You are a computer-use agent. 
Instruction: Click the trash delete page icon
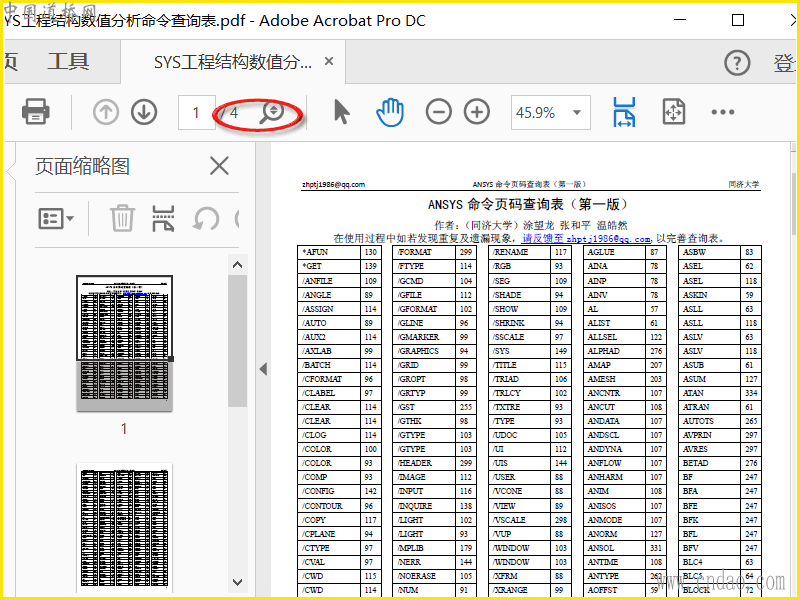point(122,218)
